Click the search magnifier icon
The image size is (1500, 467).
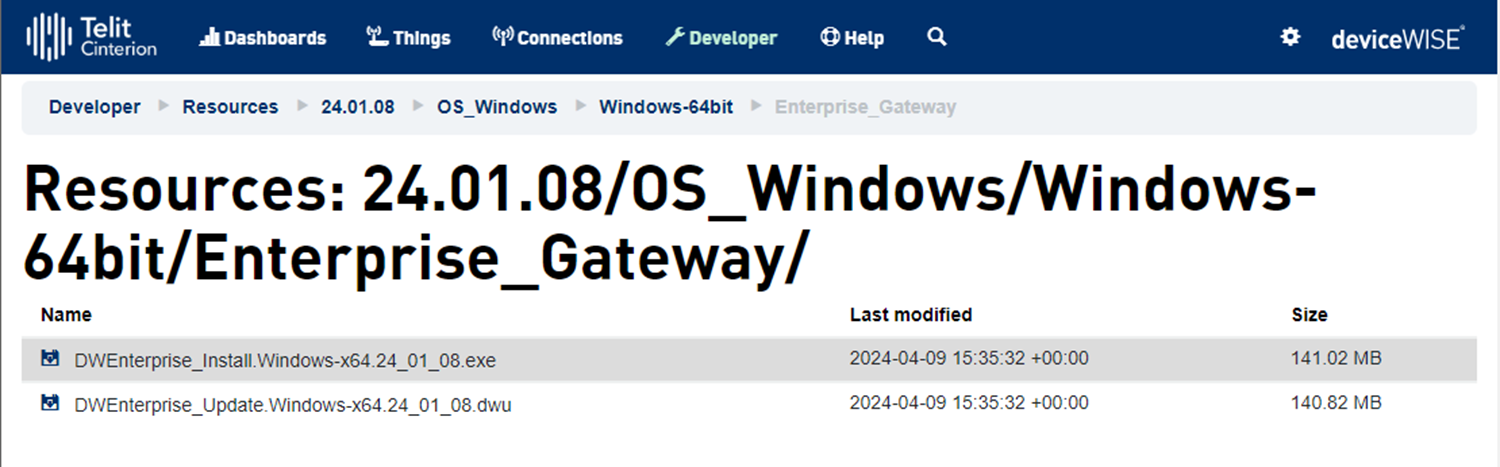point(936,37)
